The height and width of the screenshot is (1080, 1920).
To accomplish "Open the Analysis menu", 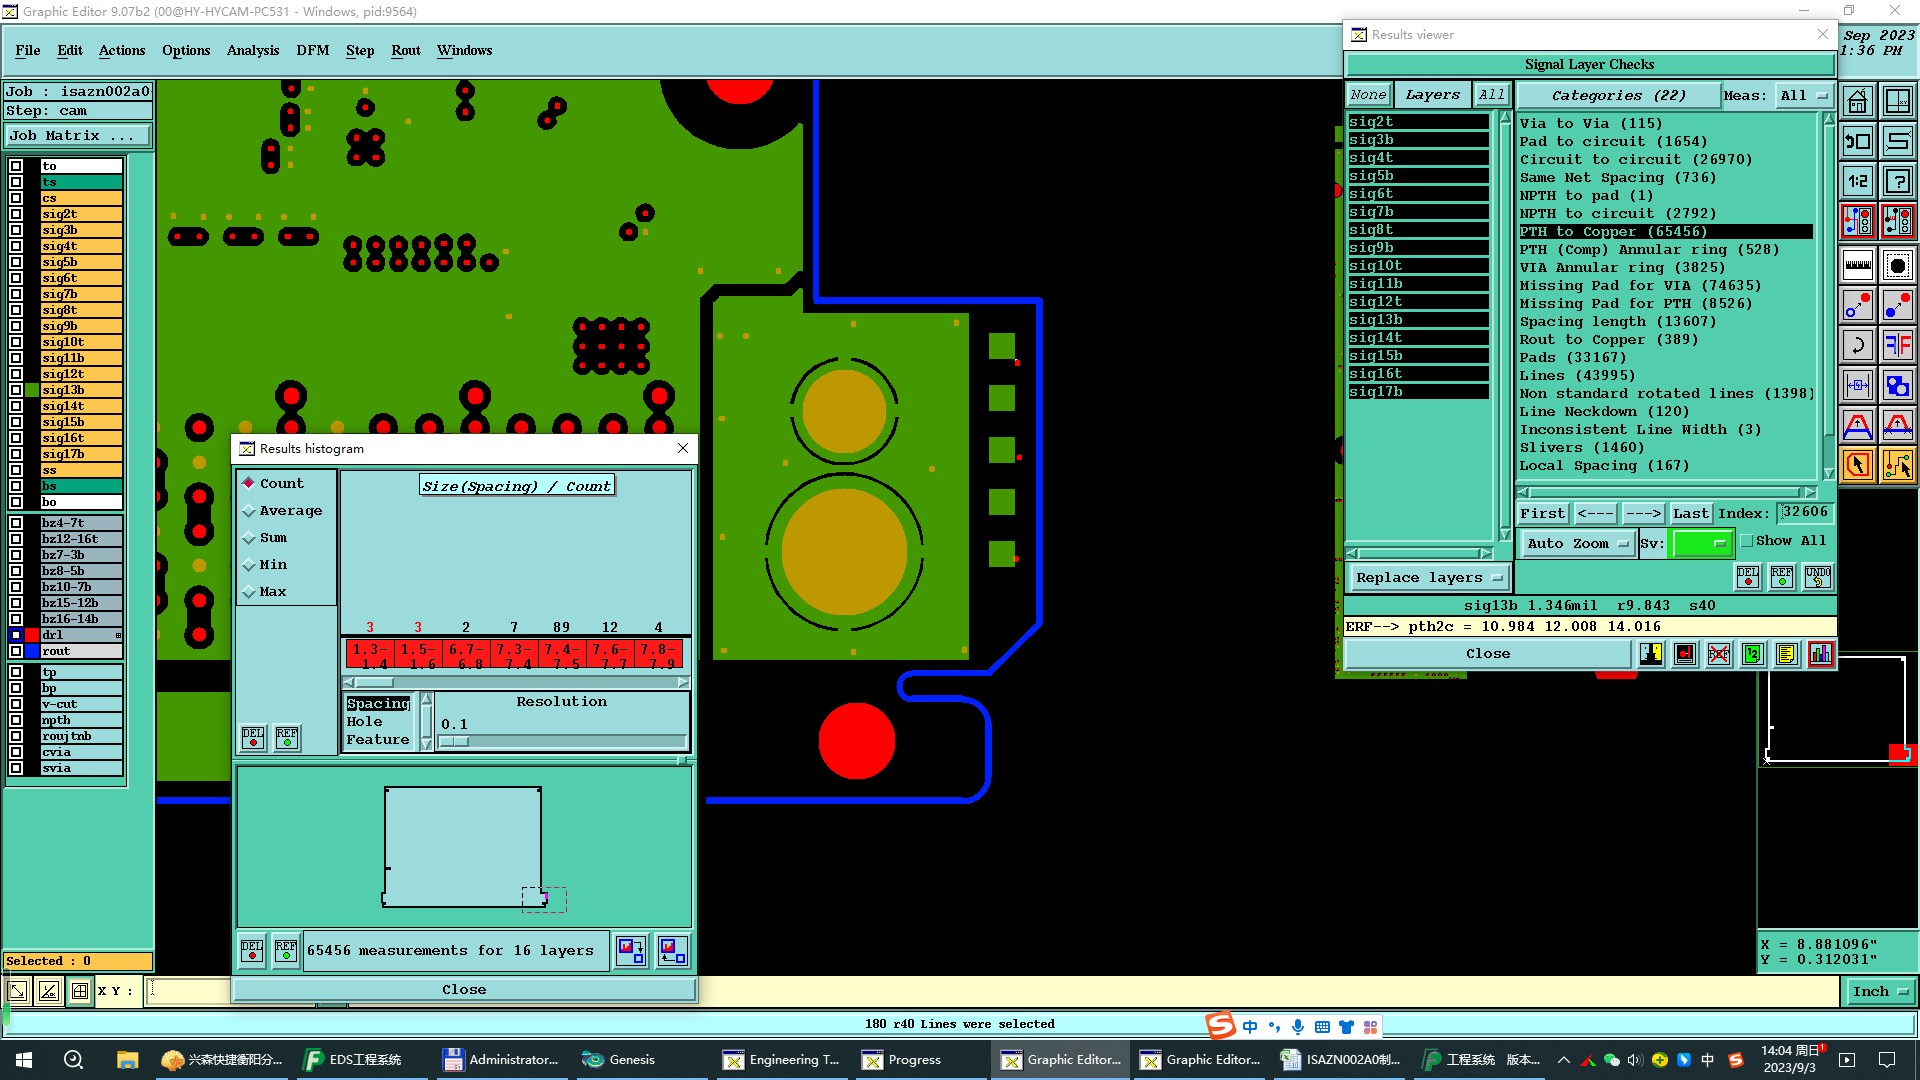I will click(x=252, y=50).
